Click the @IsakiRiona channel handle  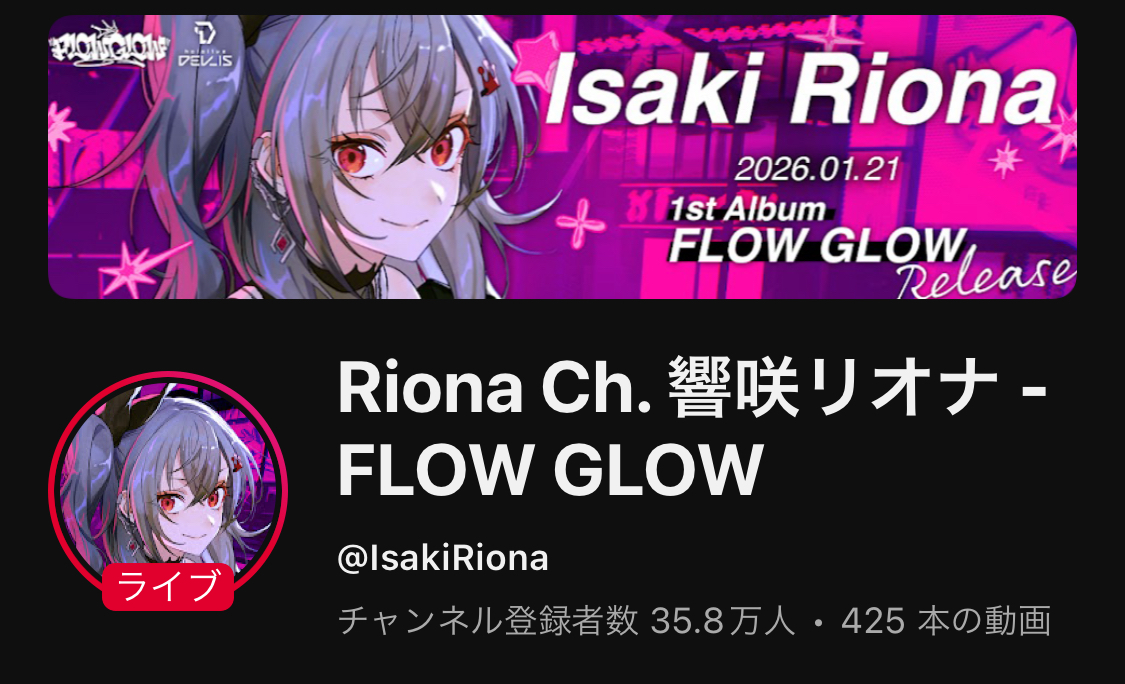pos(443,558)
